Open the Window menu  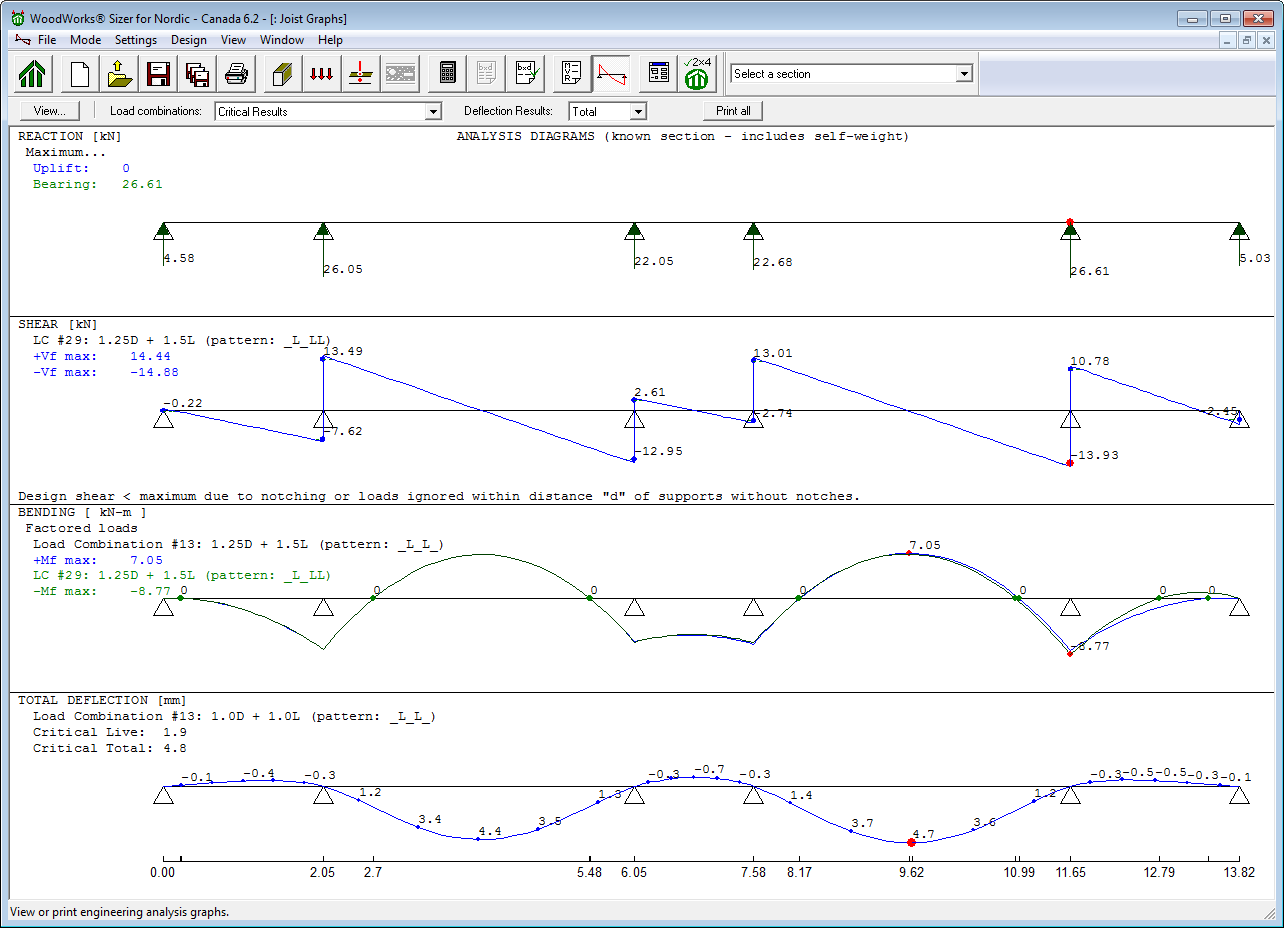coord(282,40)
